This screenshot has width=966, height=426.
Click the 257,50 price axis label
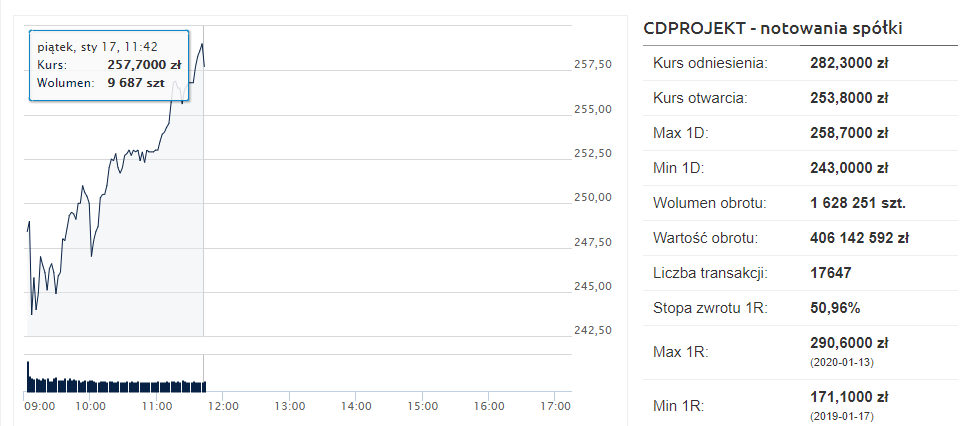tap(593, 64)
